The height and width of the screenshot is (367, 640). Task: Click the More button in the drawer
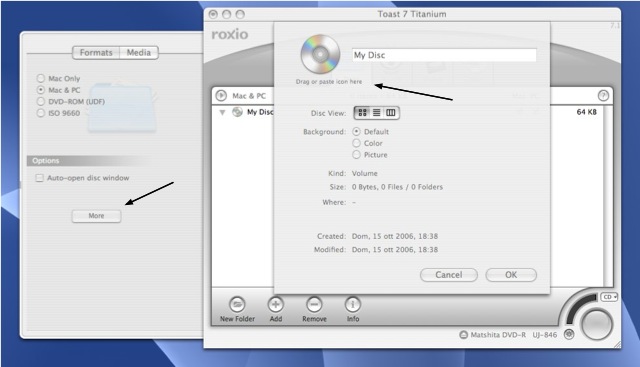tap(96, 216)
